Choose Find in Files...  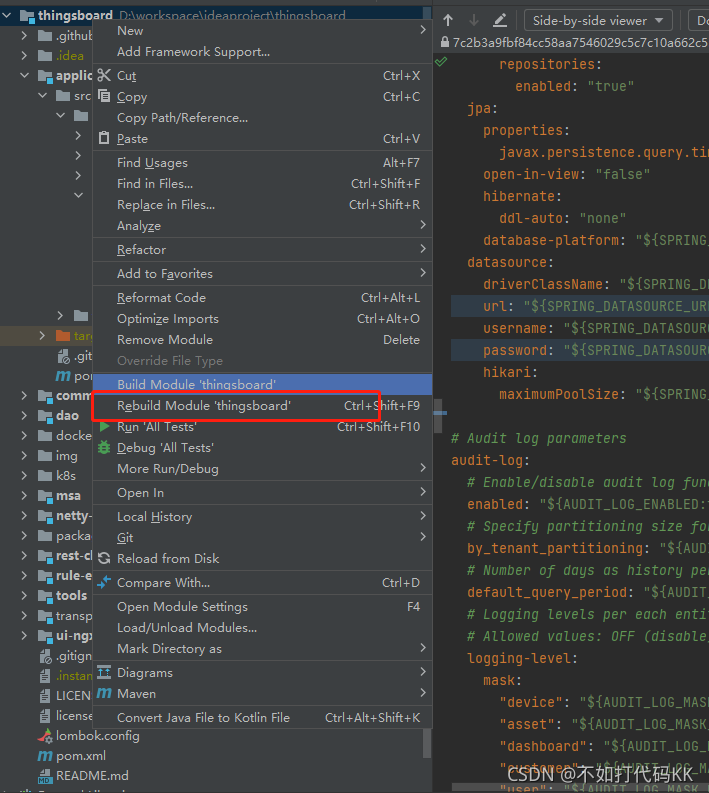[262, 184]
